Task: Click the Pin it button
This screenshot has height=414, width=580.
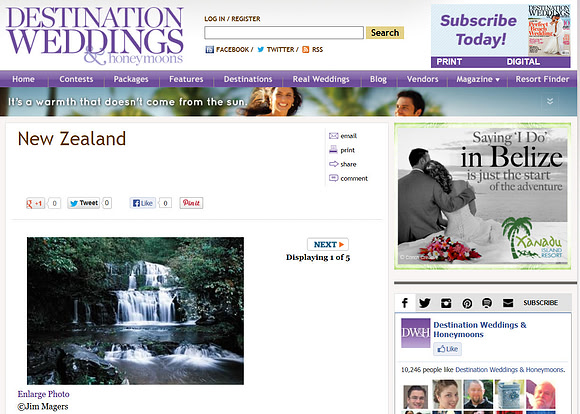Action: 191,203
